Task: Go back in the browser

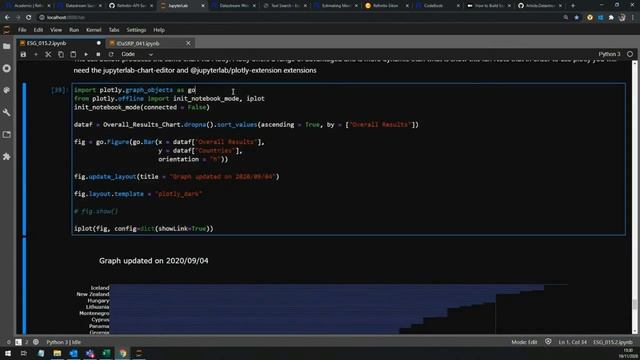Action: [7, 18]
